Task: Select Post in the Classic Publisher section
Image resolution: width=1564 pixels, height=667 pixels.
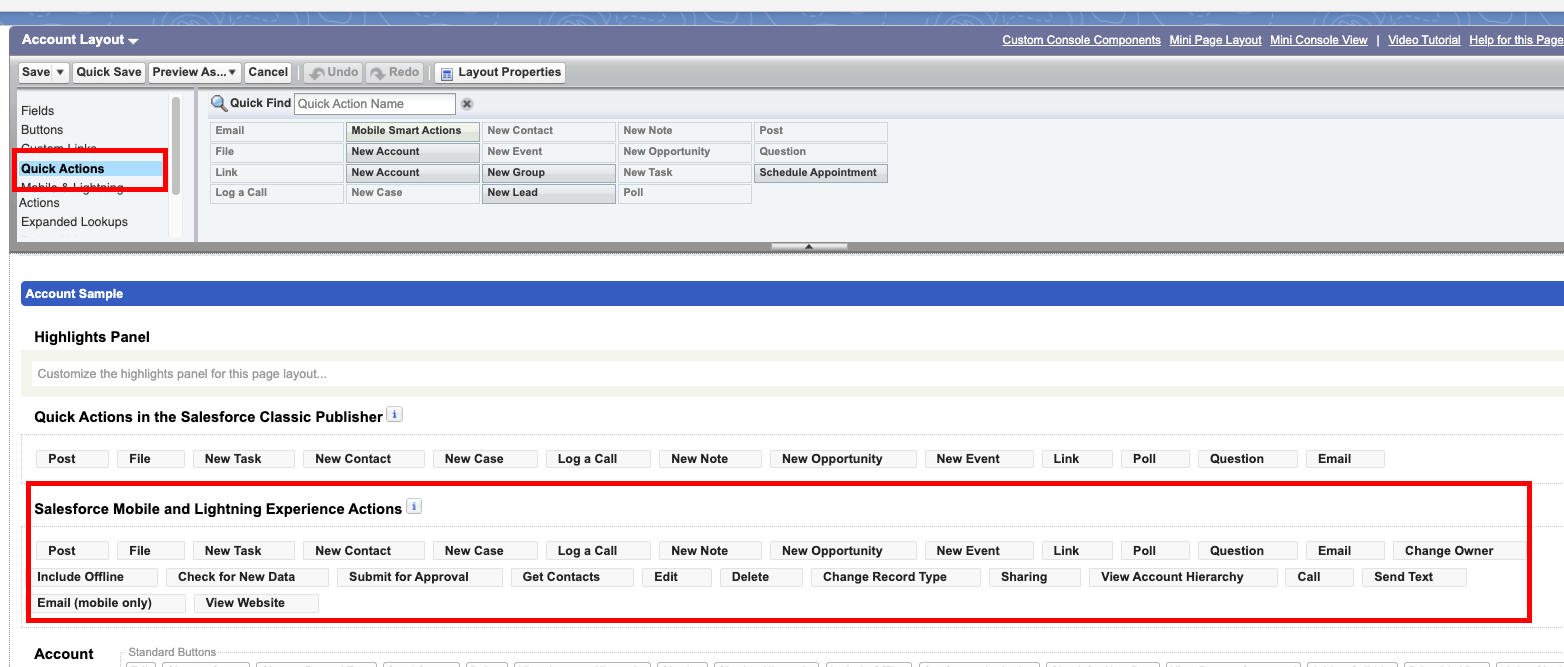Action: pyautogui.click(x=72, y=459)
